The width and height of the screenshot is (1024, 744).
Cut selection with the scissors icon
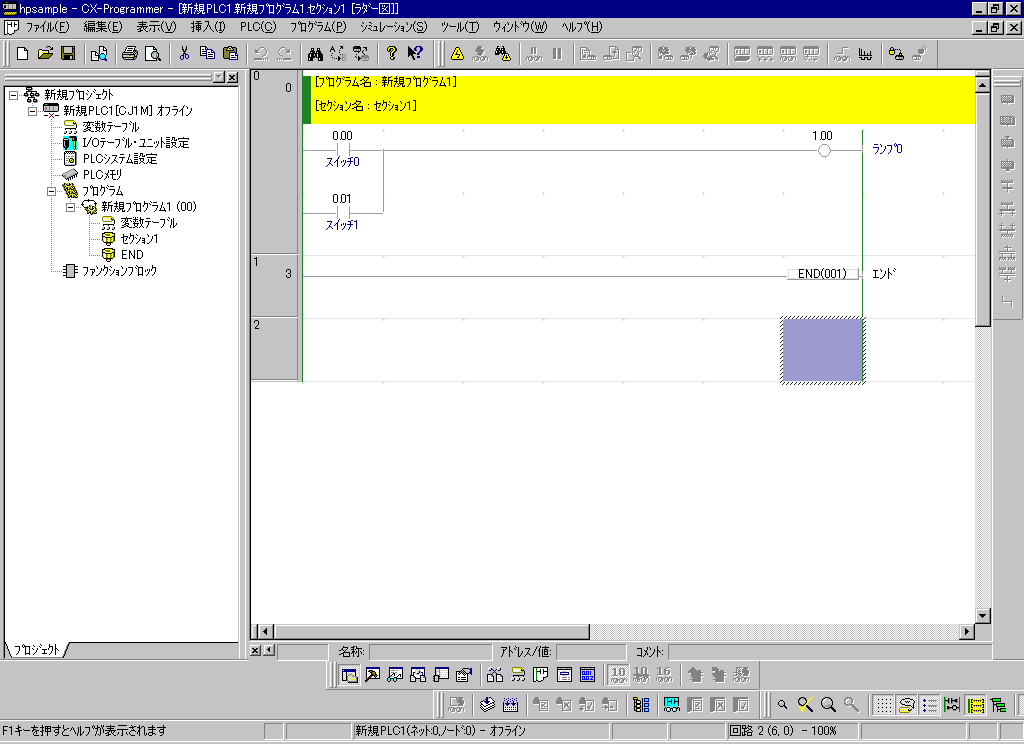point(184,54)
